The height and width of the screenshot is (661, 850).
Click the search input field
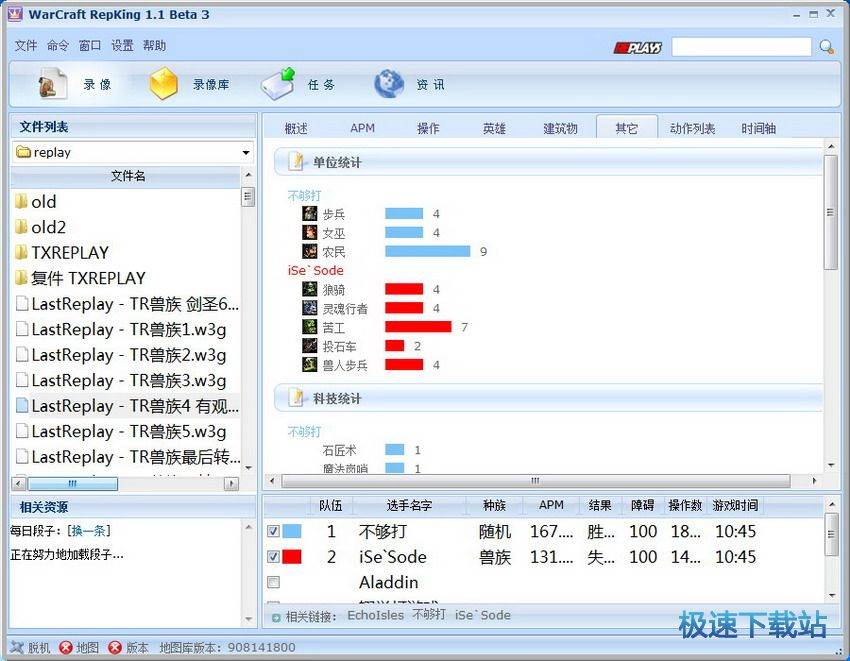[x=741, y=47]
